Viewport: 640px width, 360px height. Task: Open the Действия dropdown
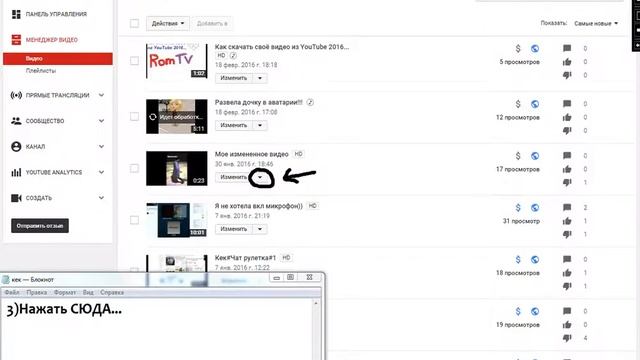coord(168,23)
